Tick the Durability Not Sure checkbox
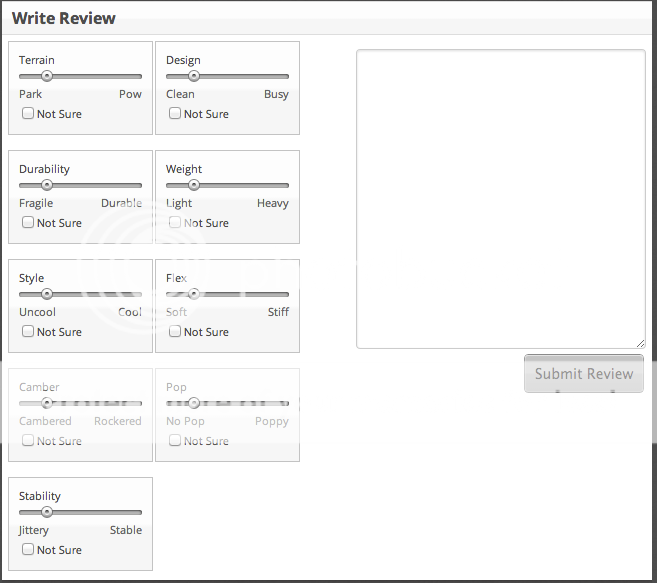Image resolution: width=657 pixels, height=583 pixels. pyautogui.click(x=28, y=223)
